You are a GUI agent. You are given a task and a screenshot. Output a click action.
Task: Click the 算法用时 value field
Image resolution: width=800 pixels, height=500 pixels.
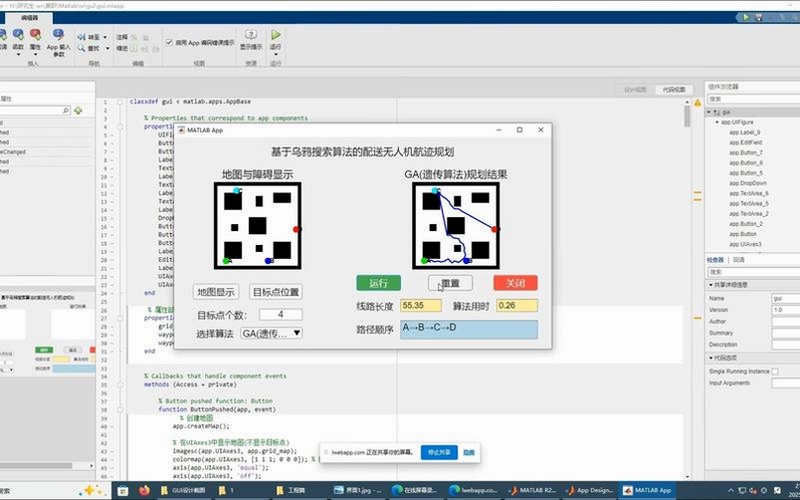pyautogui.click(x=517, y=306)
